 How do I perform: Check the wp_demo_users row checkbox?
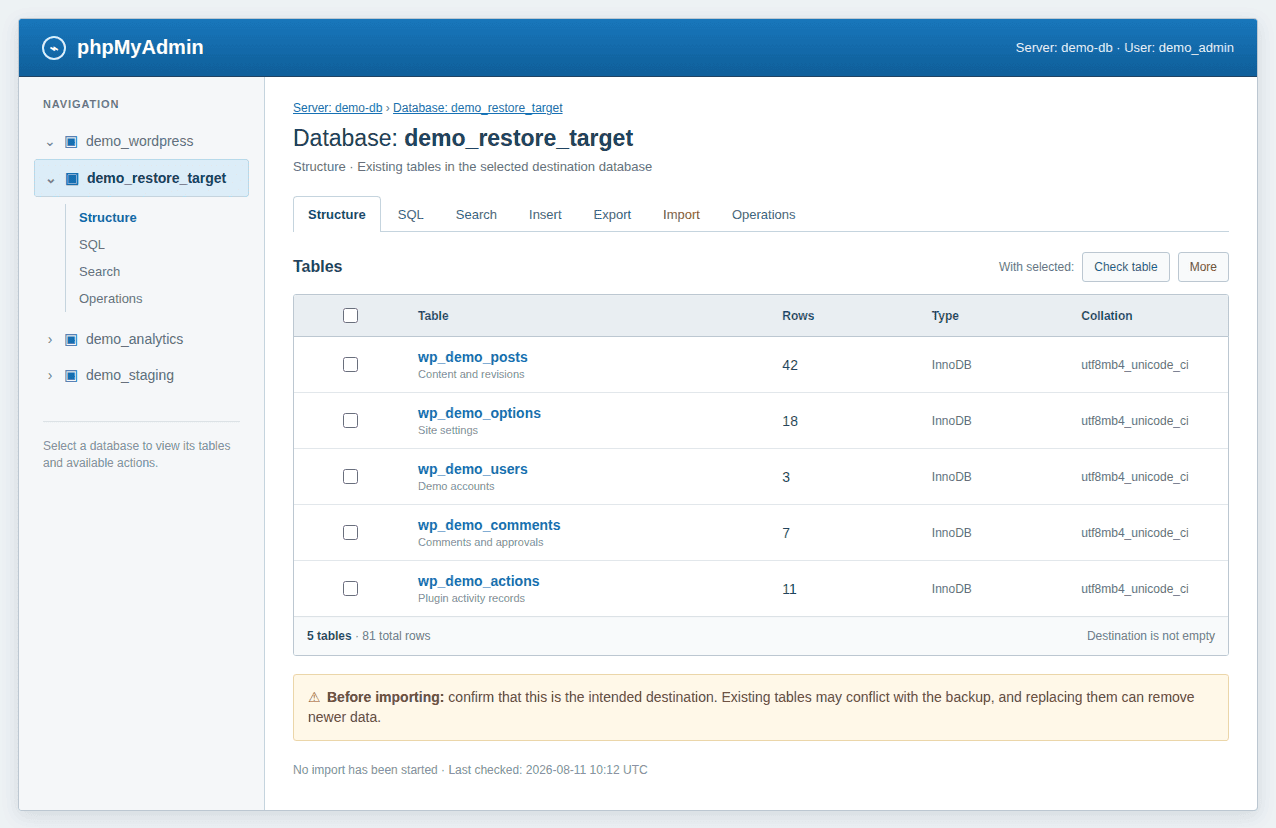coord(350,476)
